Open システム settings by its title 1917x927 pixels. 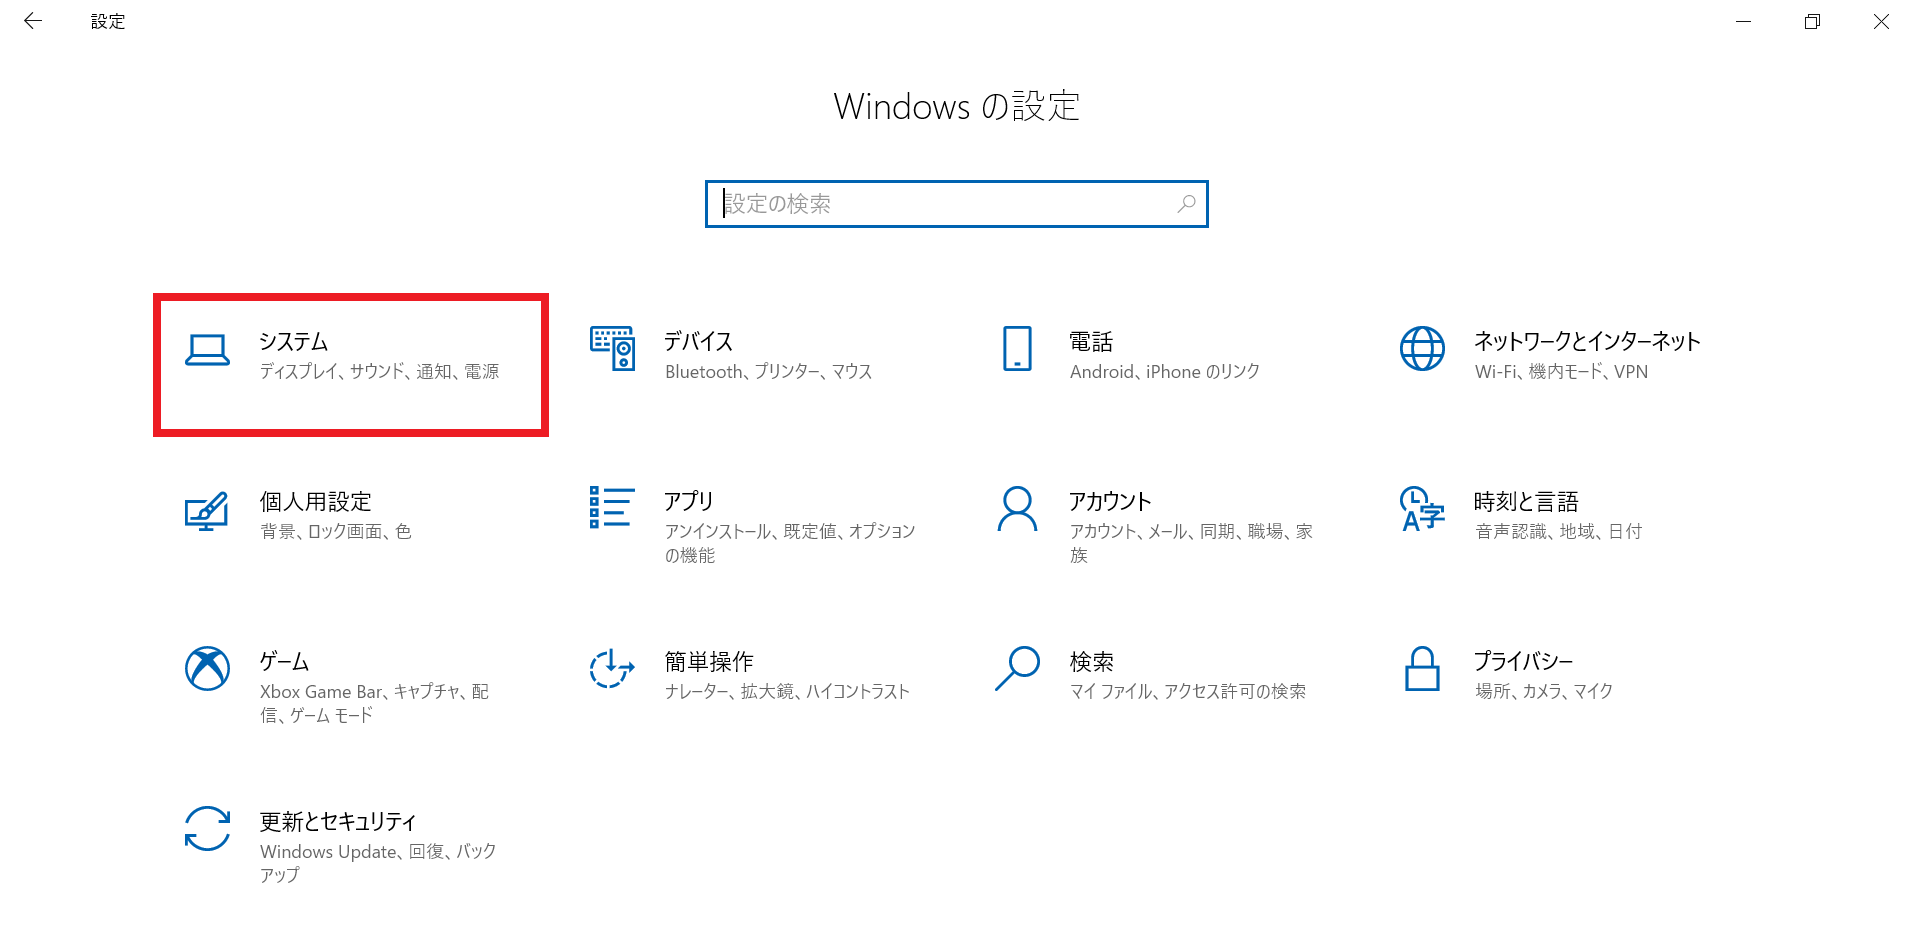click(293, 342)
